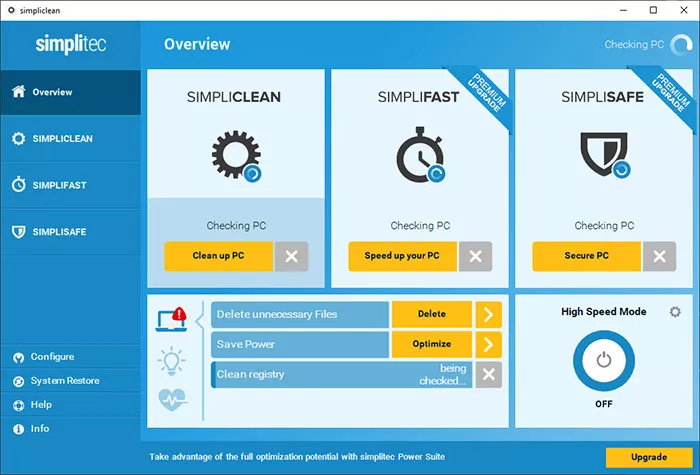
Task: Open System Restore in the sidebar
Action: click(x=71, y=381)
